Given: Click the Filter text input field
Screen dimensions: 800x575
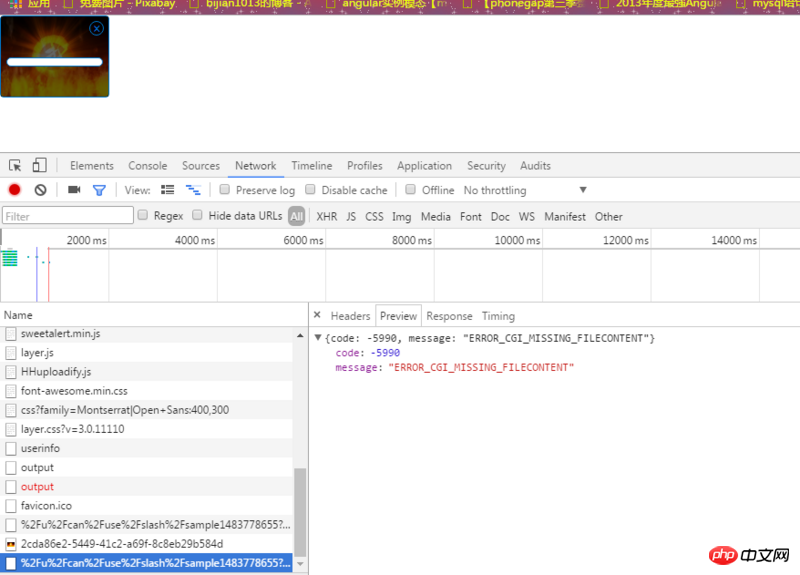Looking at the screenshot, I should click(x=68, y=216).
